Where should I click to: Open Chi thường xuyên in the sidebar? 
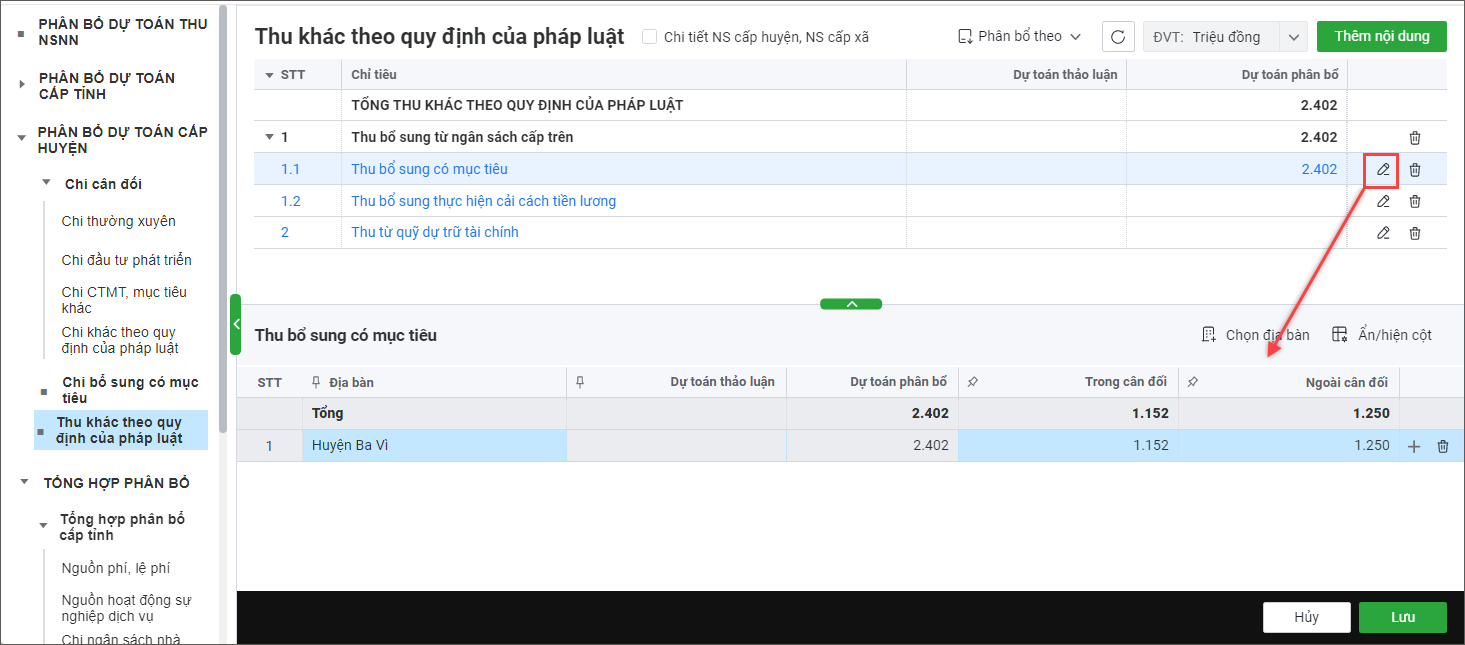tap(118, 221)
